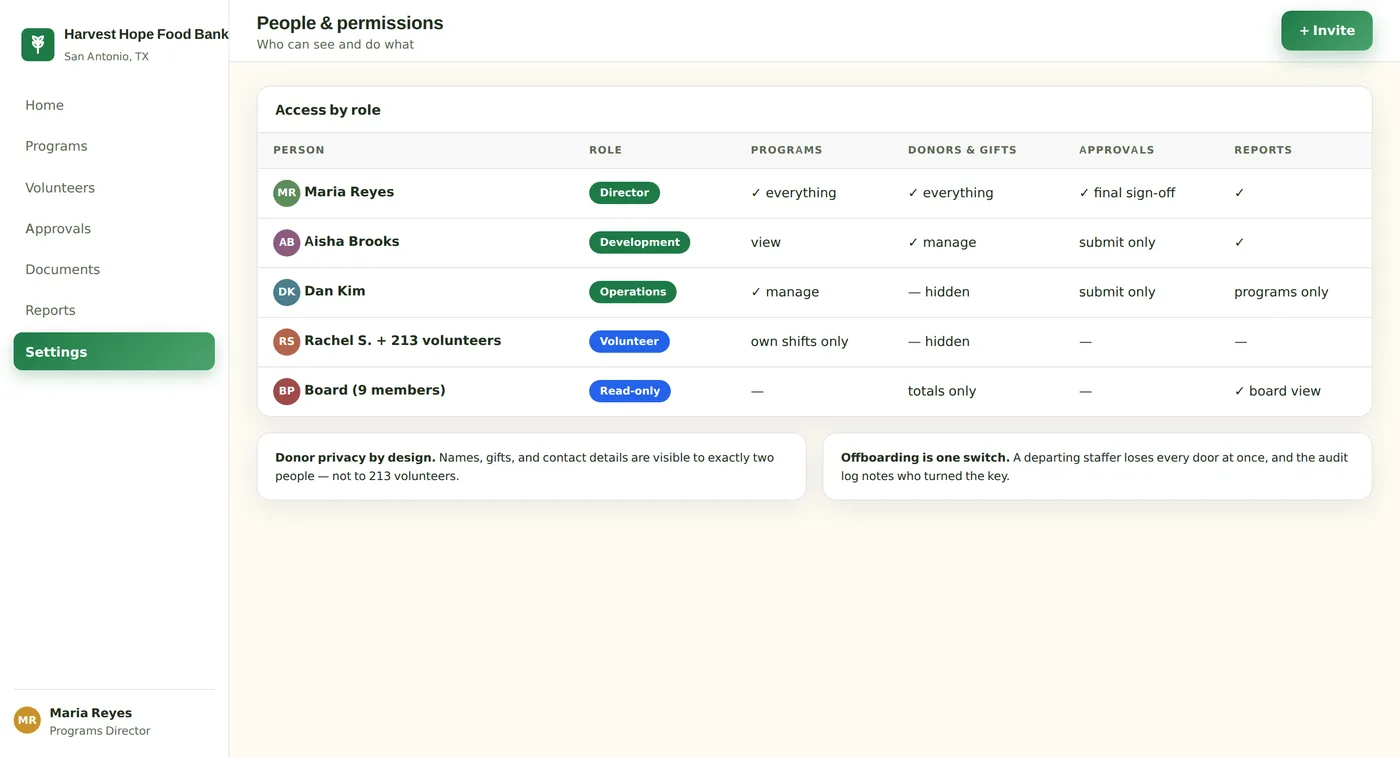The width and height of the screenshot is (1400, 758).
Task: Navigate to Approvals in the sidebar
Action: point(114,229)
